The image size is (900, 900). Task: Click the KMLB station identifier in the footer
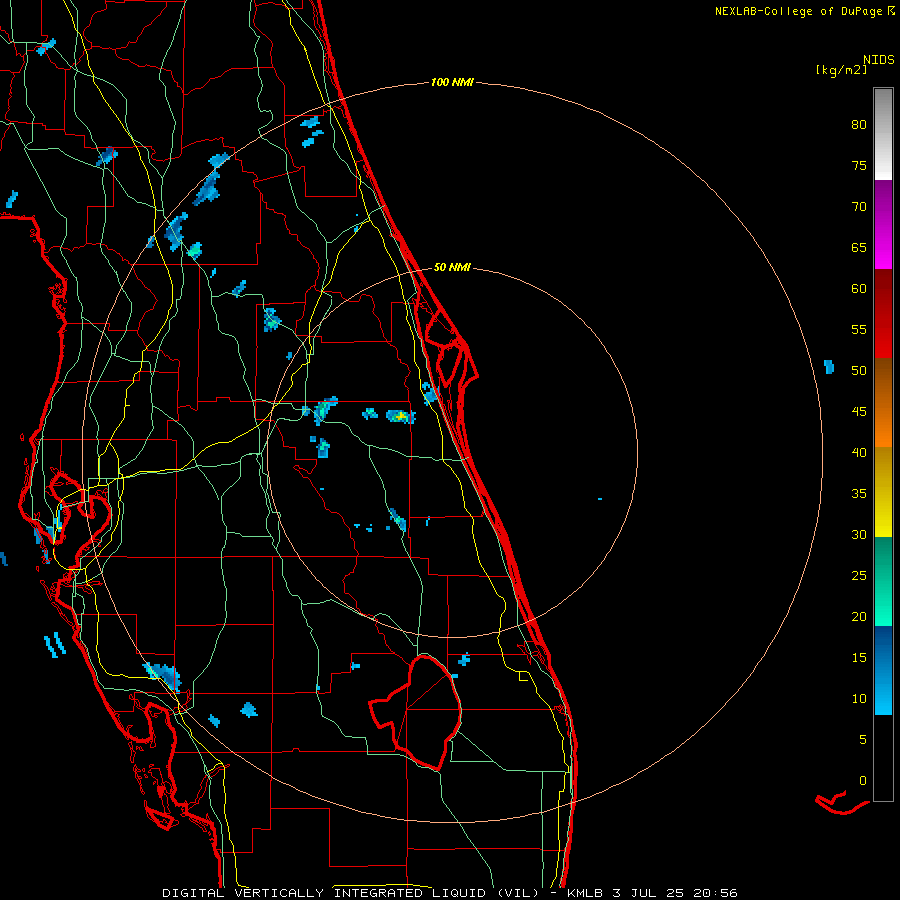(588, 893)
